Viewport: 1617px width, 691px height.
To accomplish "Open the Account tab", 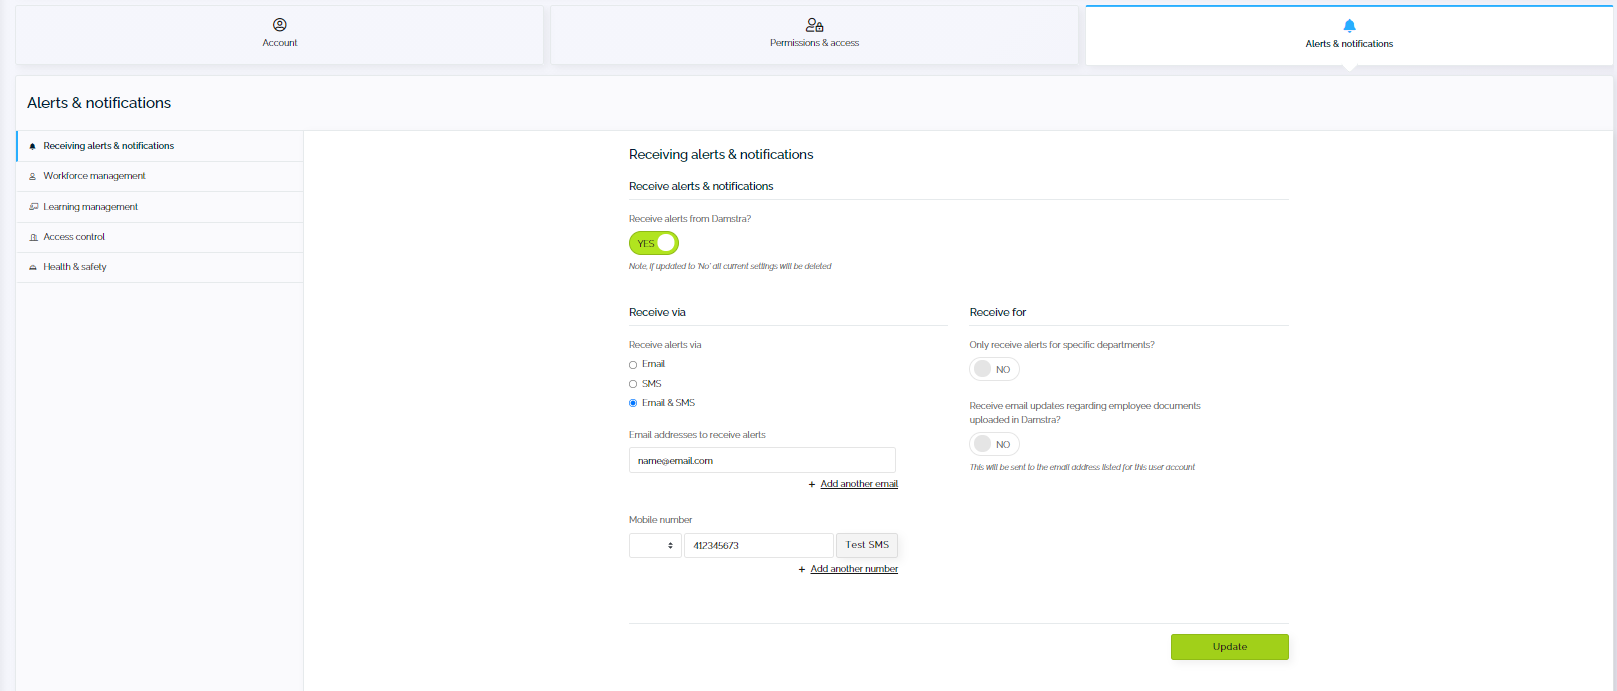I will click(x=280, y=35).
